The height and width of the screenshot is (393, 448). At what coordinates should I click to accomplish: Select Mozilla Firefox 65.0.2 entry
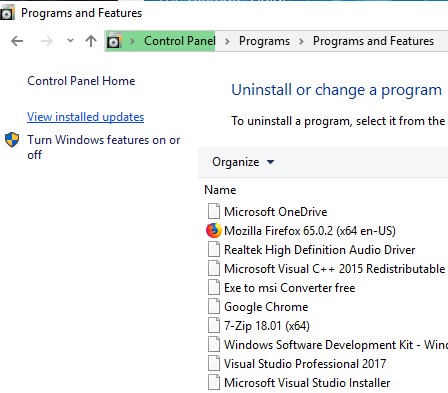(310, 231)
